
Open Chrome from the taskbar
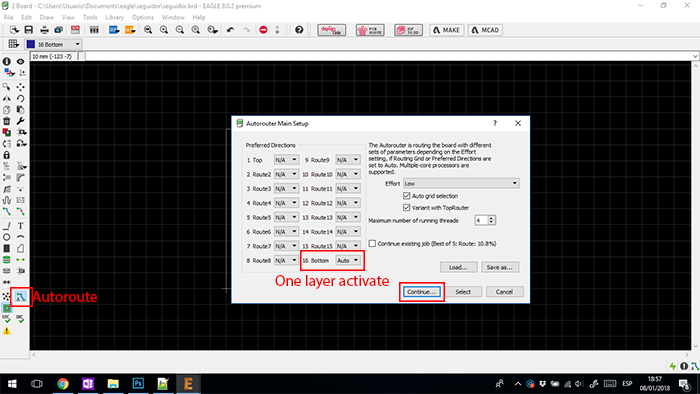tap(63, 384)
